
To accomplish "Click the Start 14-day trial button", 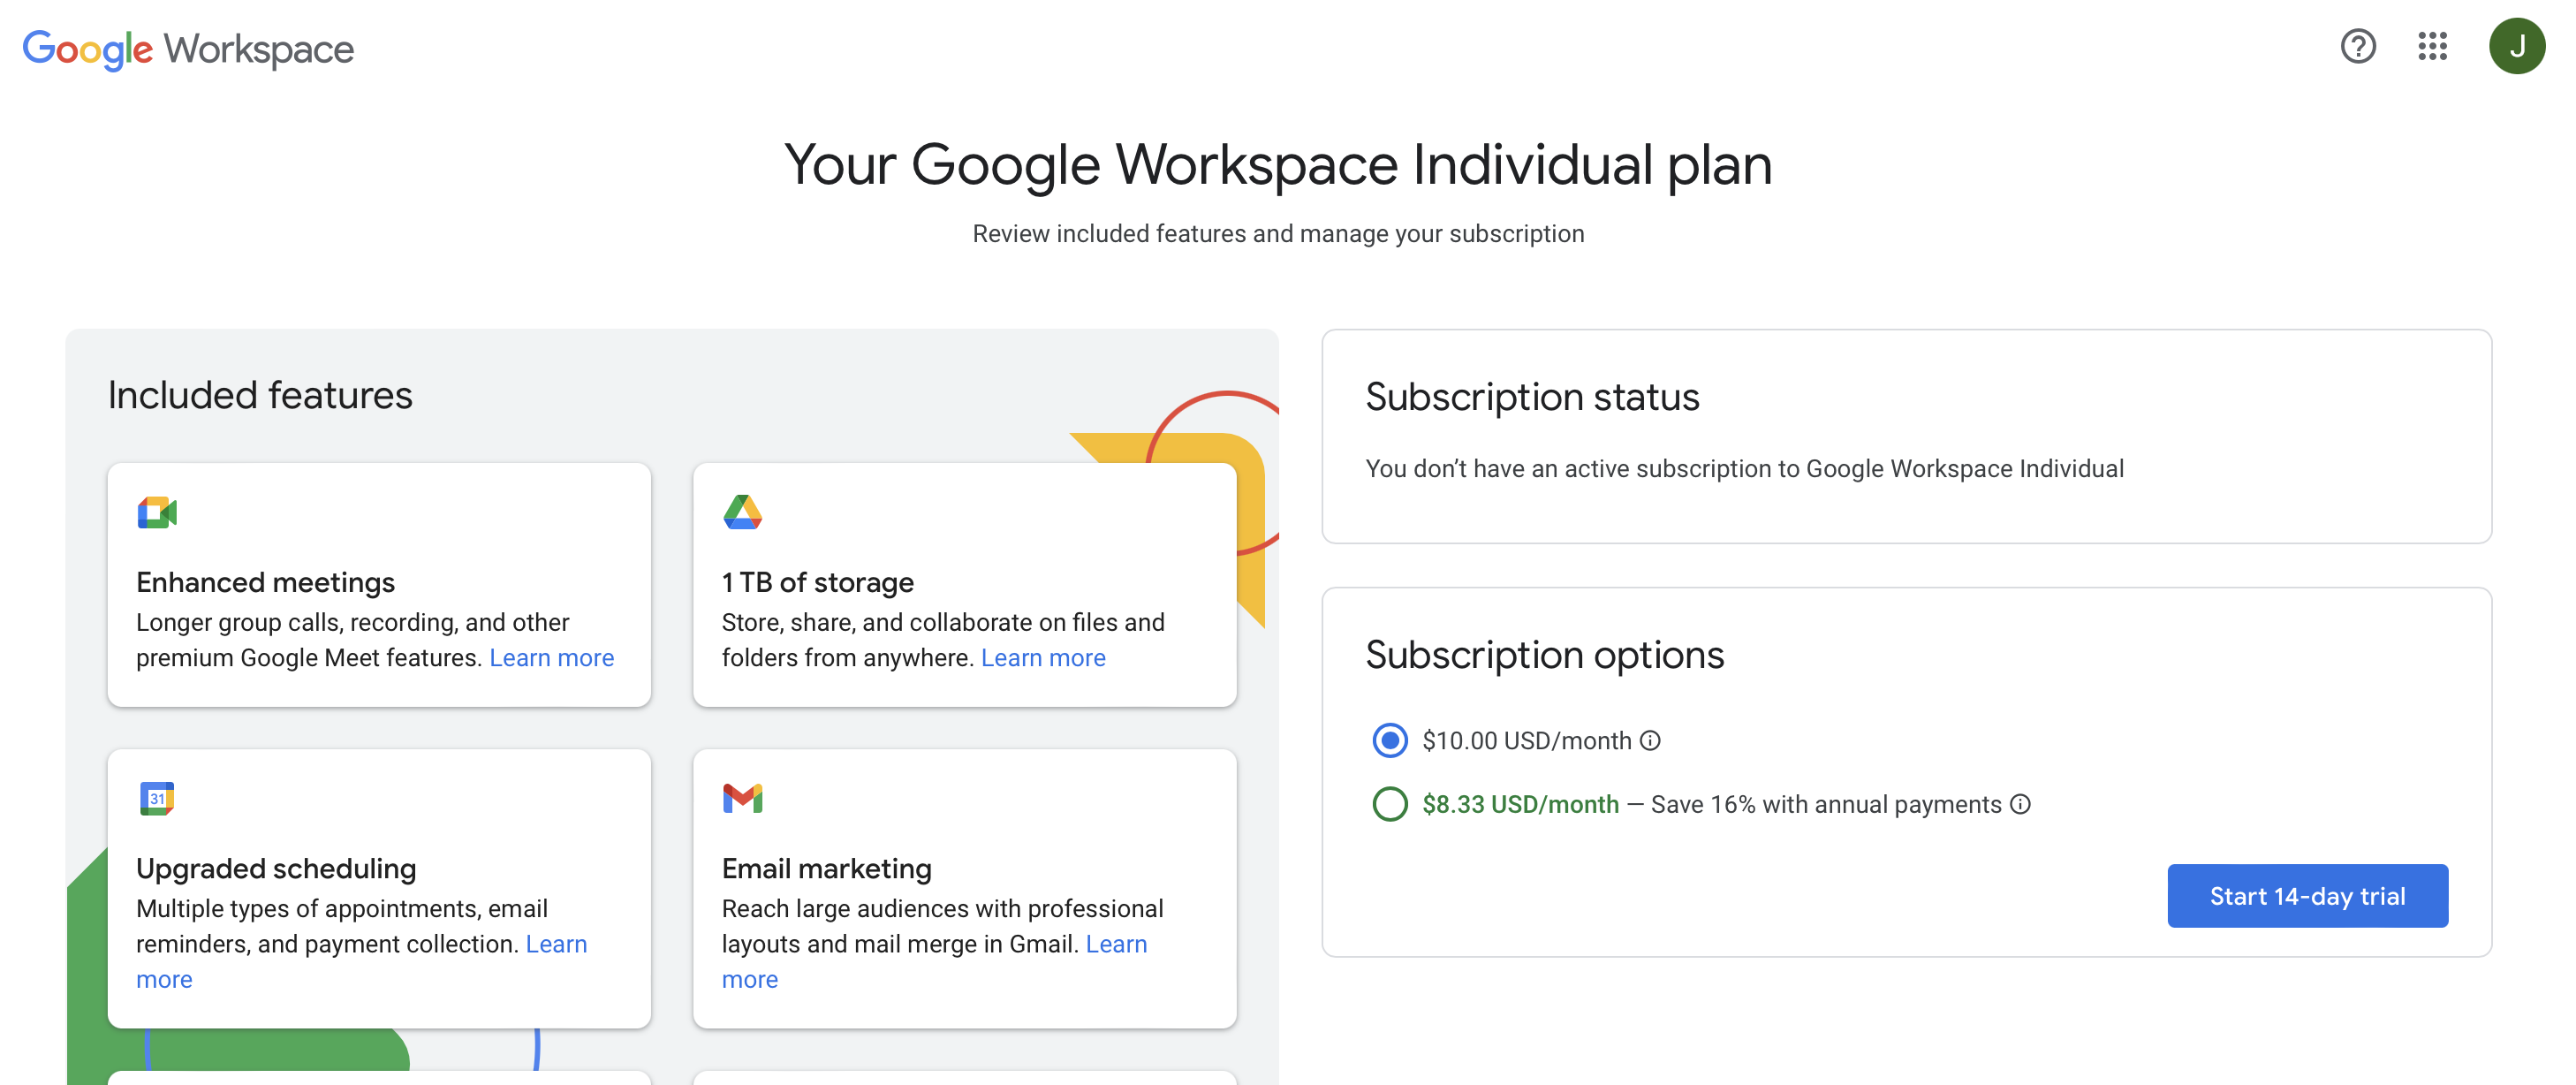I will (2307, 896).
